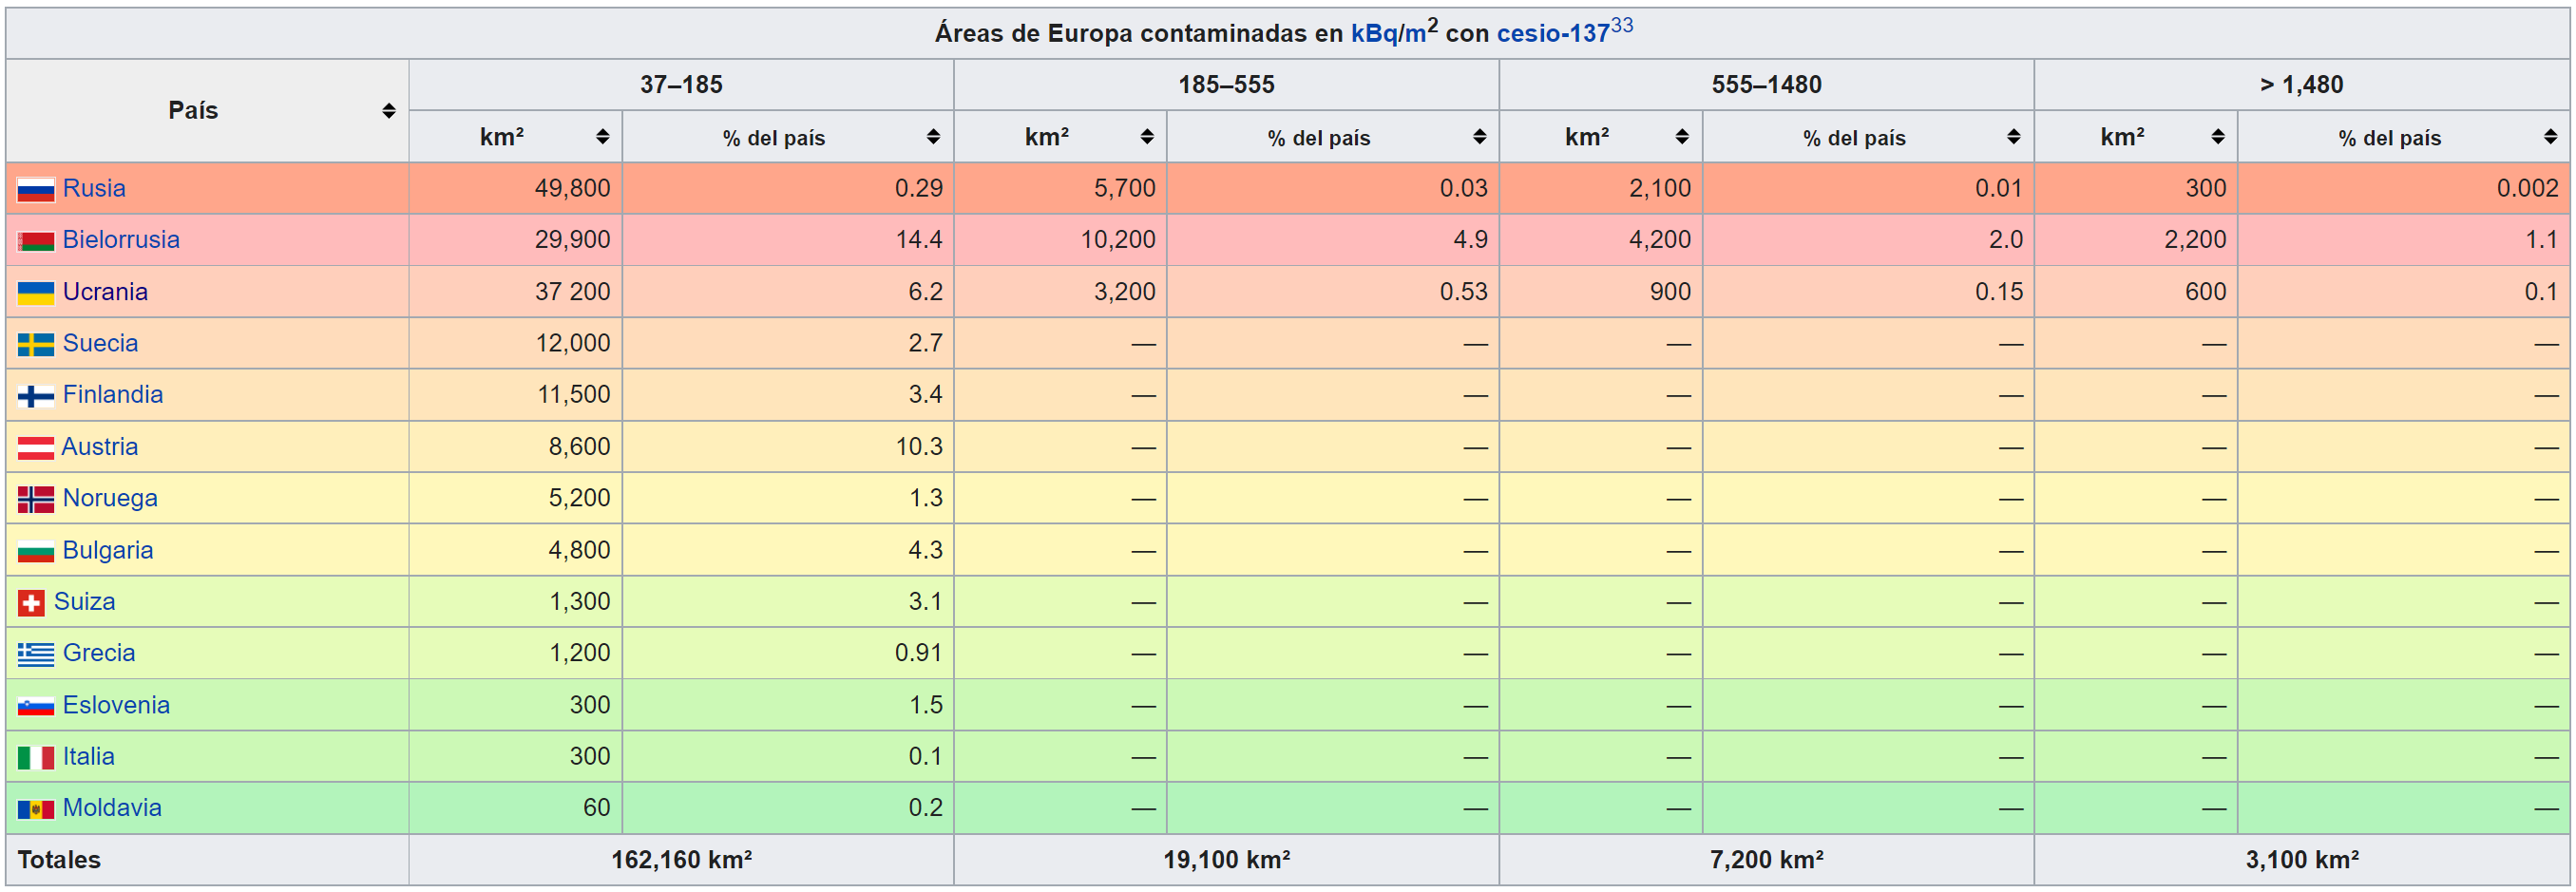Open footnote reference 33
Viewport: 2576px width, 892px height.
pos(1621,25)
